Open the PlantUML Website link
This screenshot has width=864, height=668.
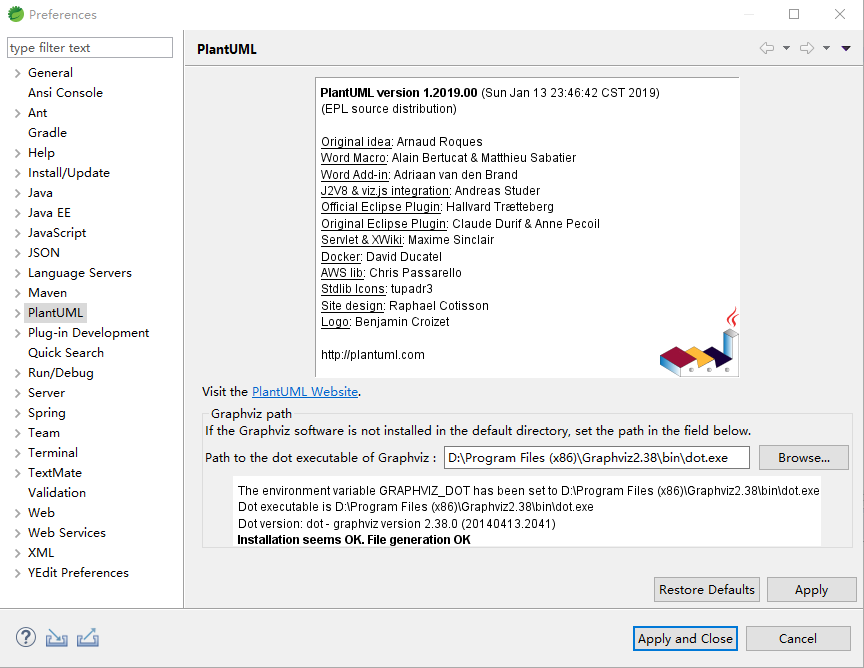305,392
